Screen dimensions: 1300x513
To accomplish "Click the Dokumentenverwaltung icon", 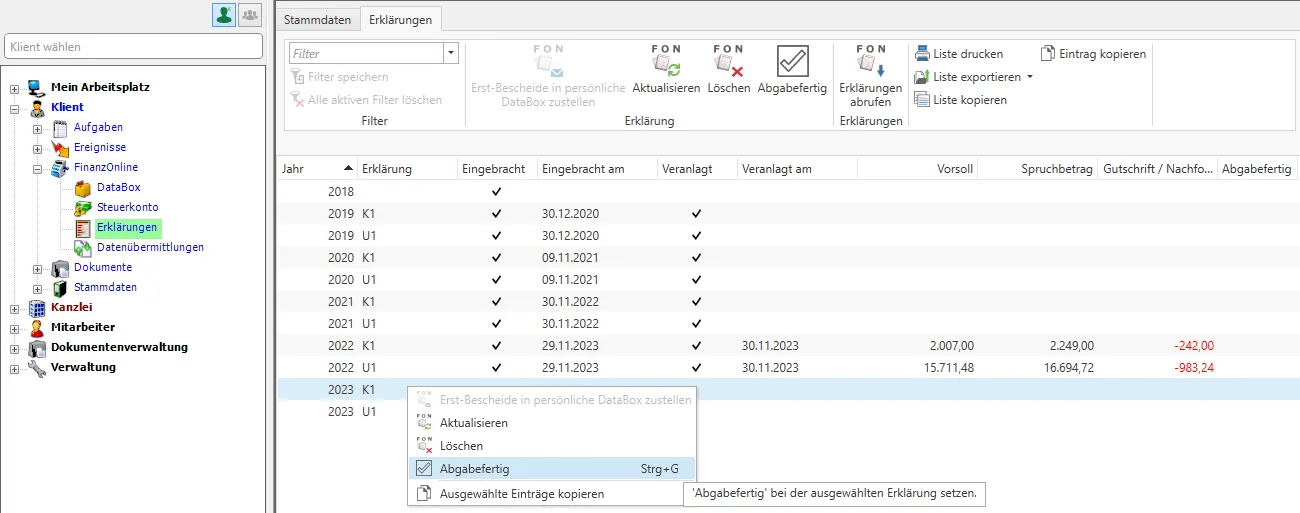I will click(x=37, y=347).
